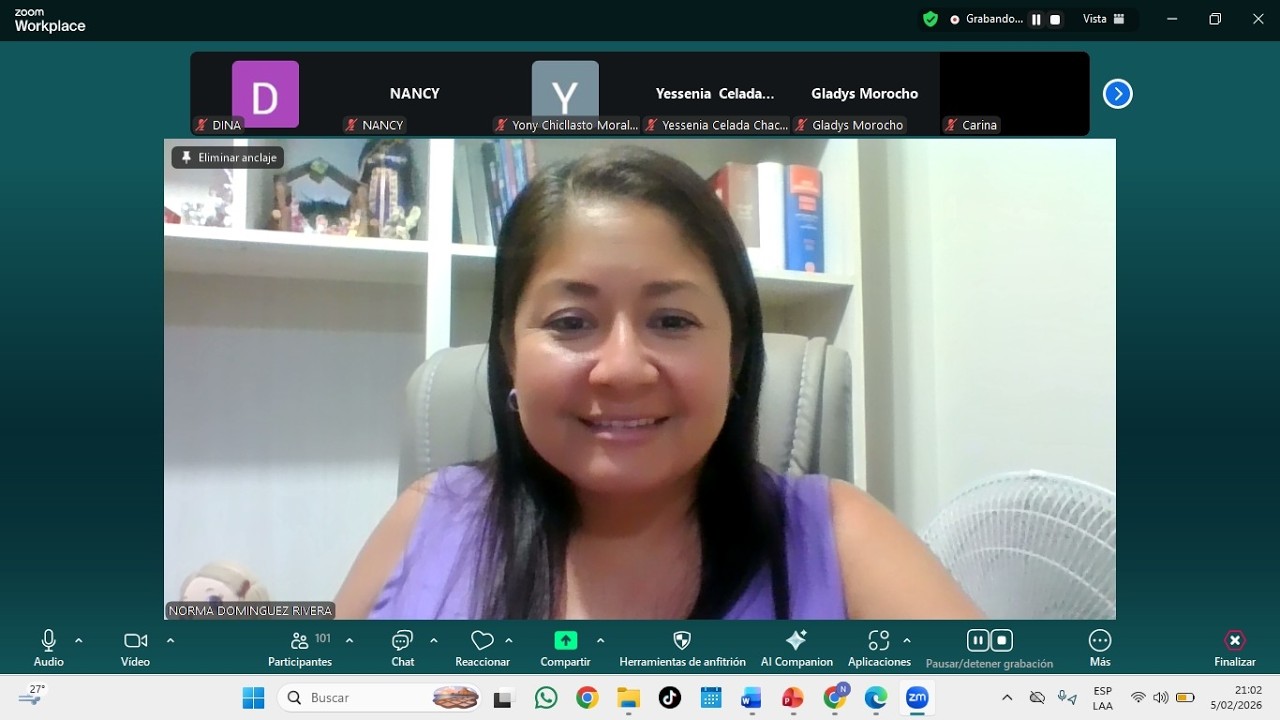Open the Más options menu
This screenshot has height=720, width=1280.
click(x=1100, y=648)
